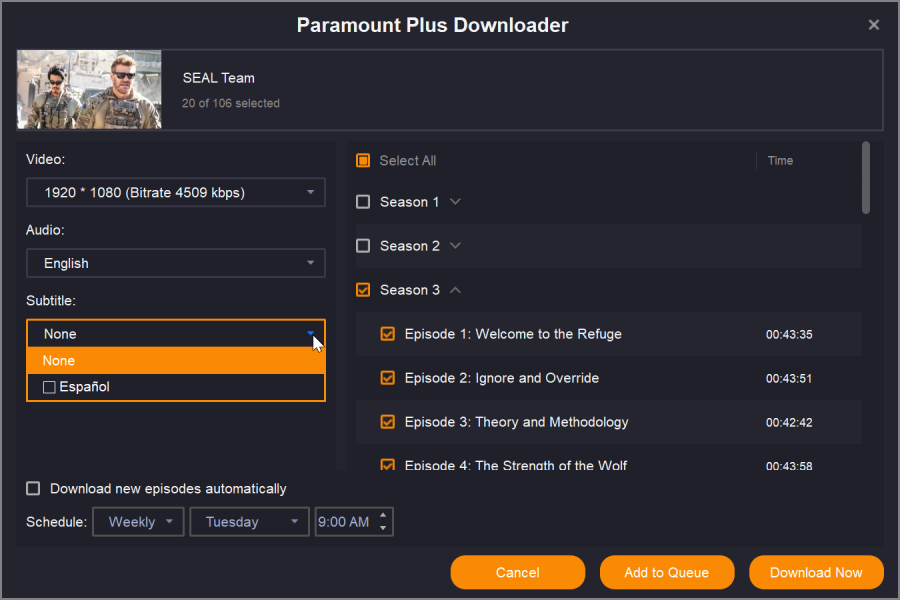The width and height of the screenshot is (900, 600).
Task: Click the Download Now button
Action: [816, 573]
